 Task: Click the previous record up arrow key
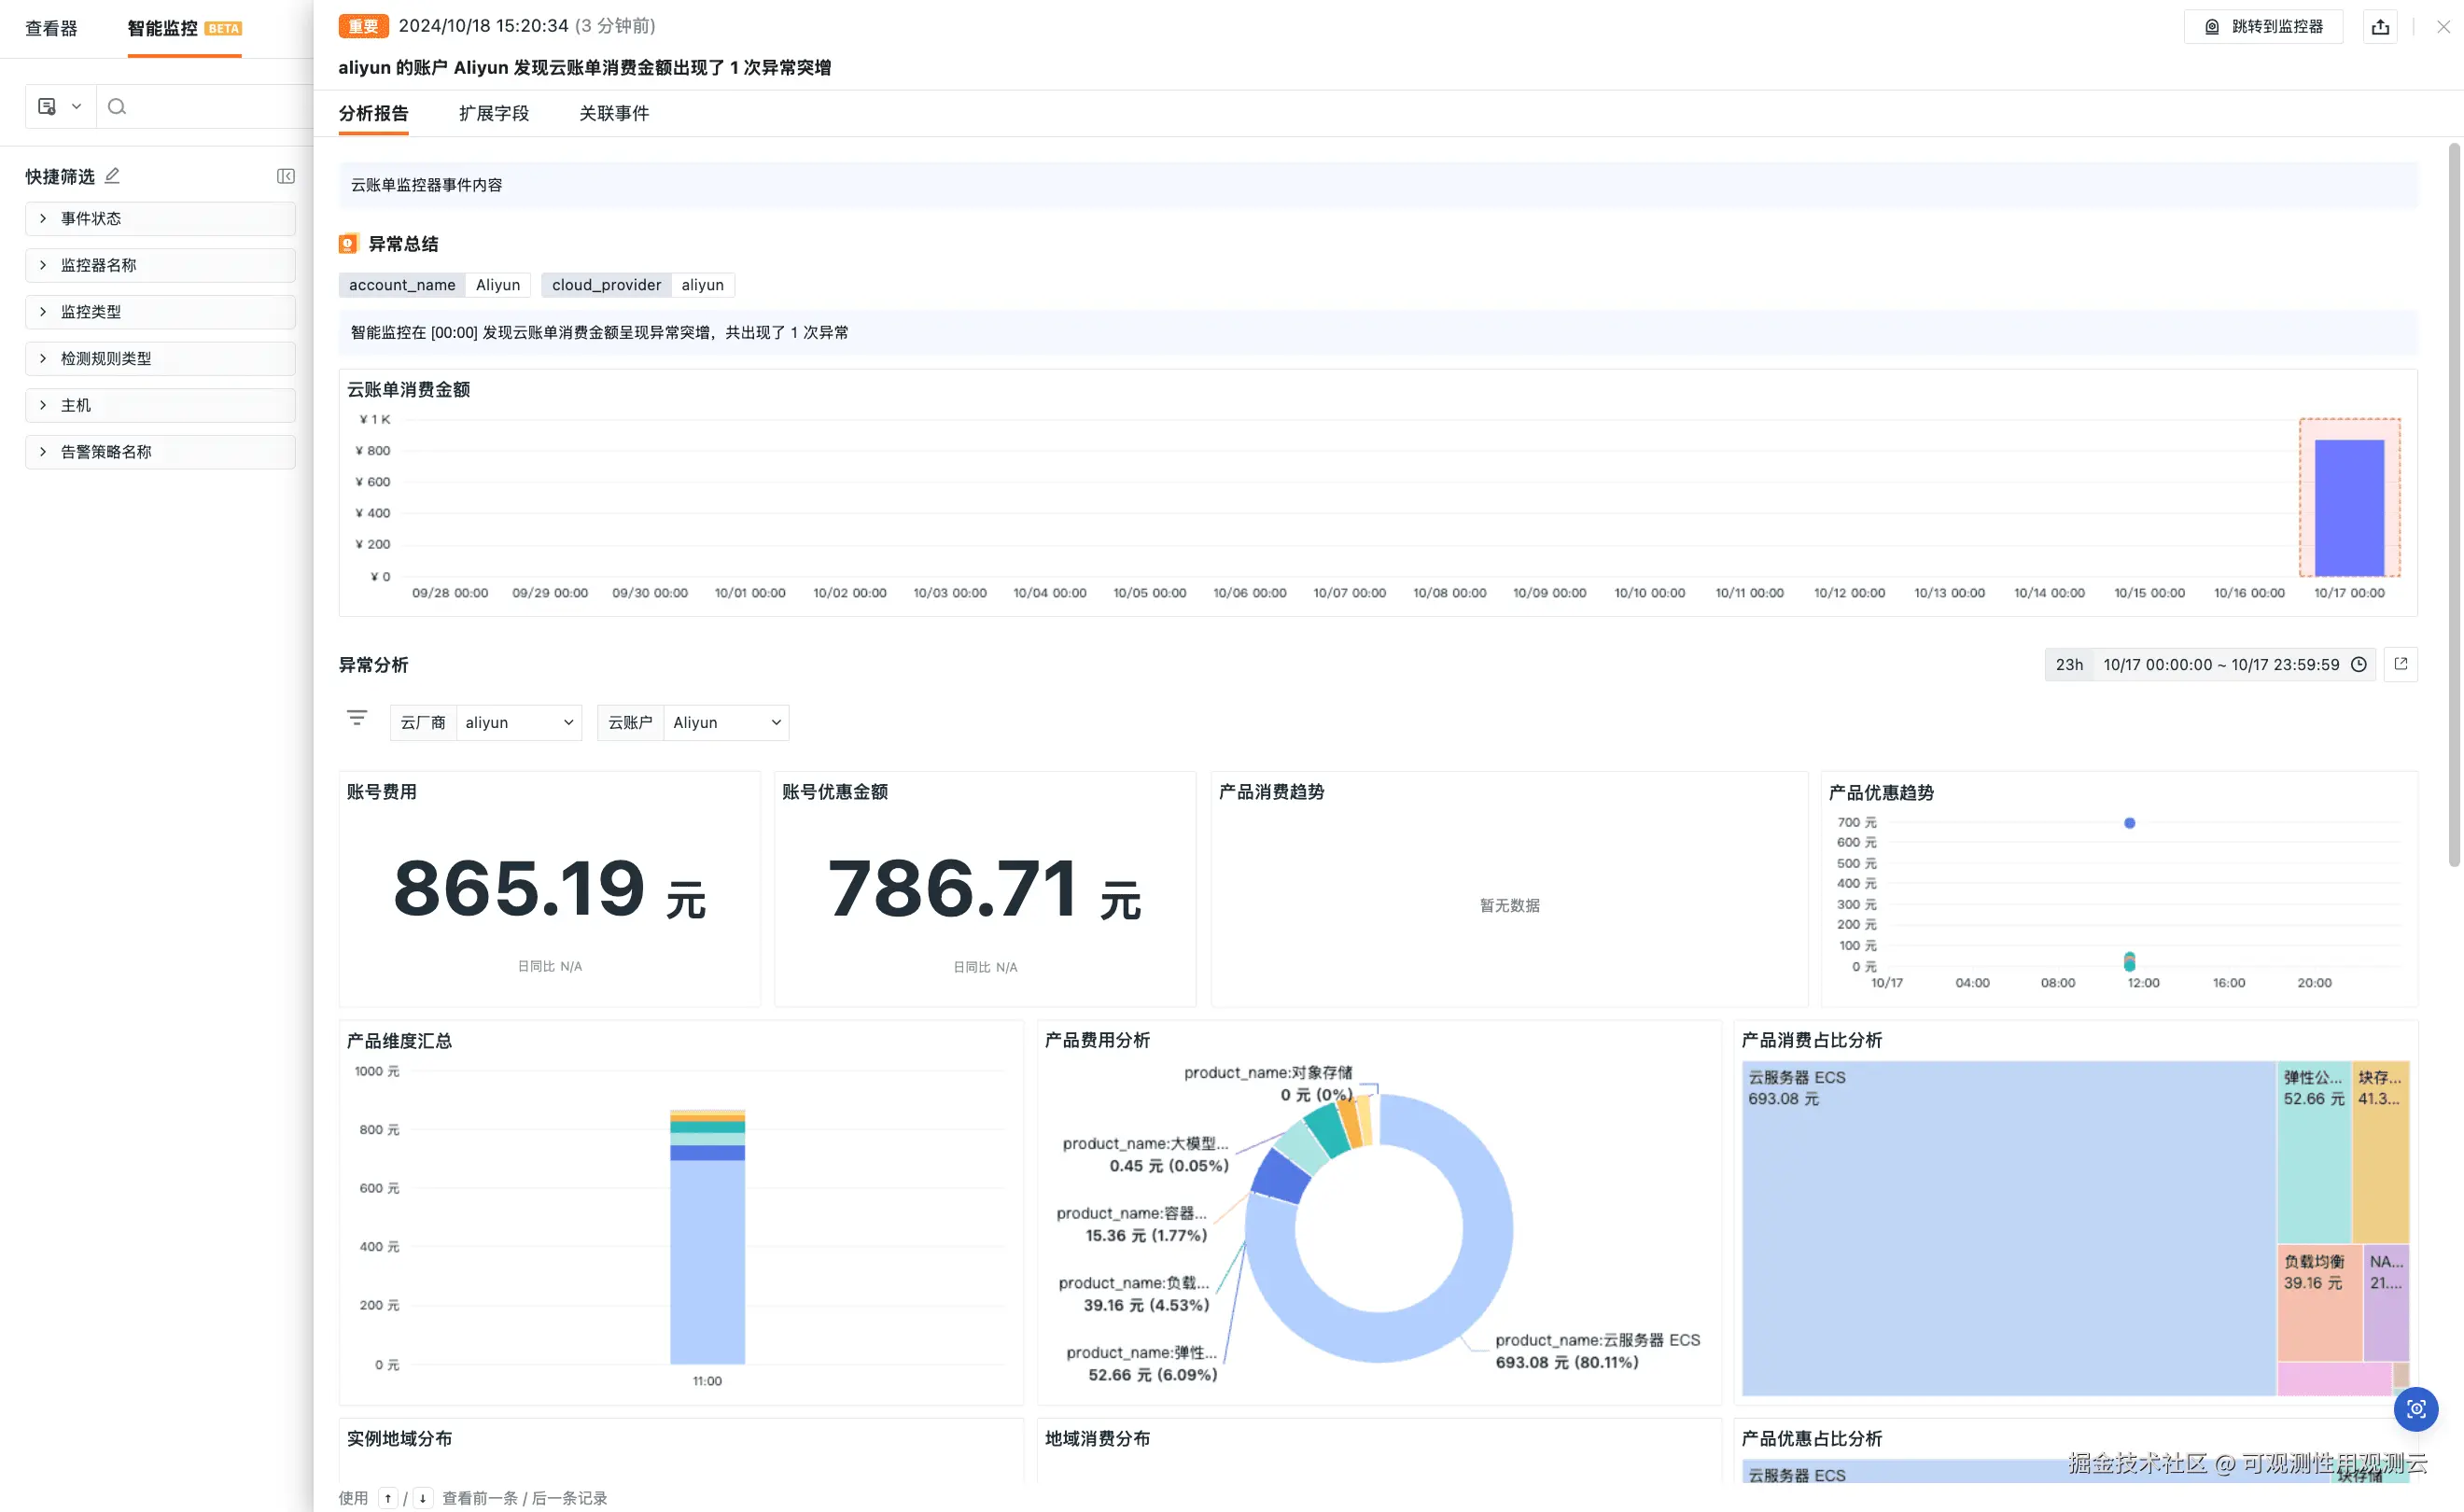tap(388, 1497)
